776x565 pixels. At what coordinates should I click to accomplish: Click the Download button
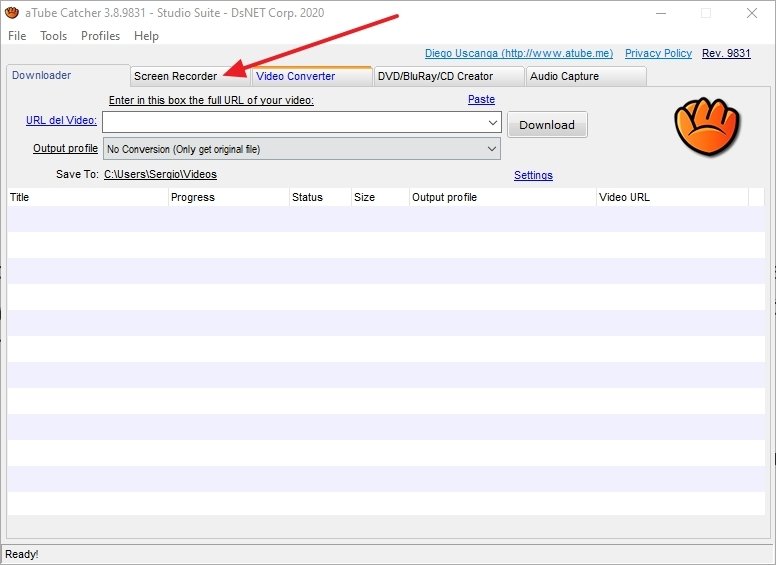pyautogui.click(x=547, y=125)
